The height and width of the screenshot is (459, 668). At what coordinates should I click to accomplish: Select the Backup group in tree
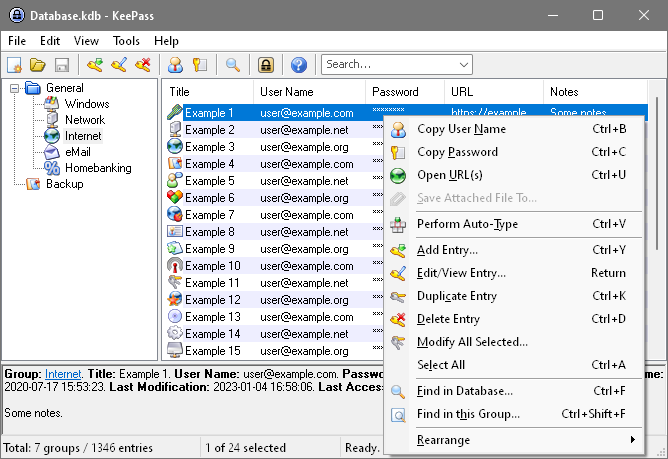coord(64,184)
